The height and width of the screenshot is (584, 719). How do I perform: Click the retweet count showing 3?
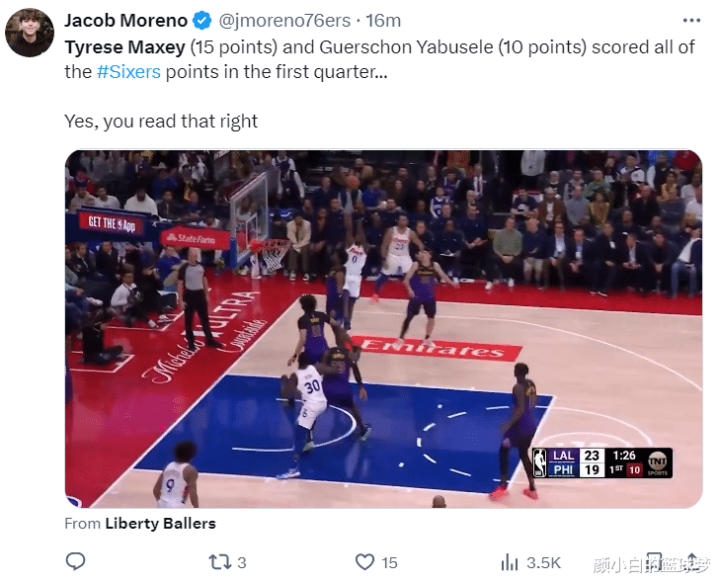242,562
